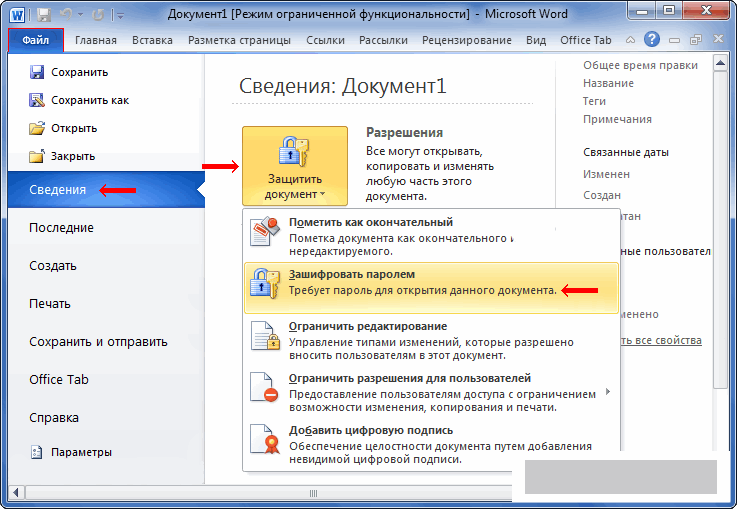Click the horizontal scrollbar left arrow
Screen dimensions: 737x509
[x=16, y=493]
